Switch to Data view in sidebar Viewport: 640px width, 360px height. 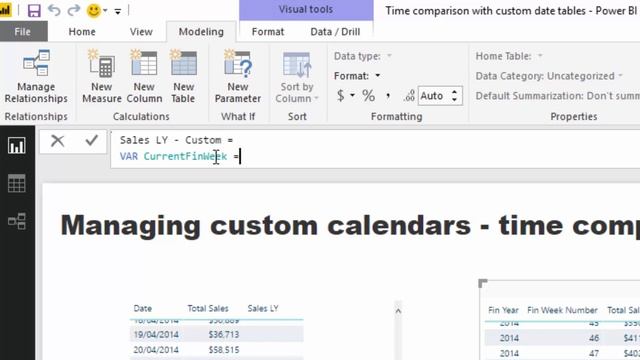17,183
